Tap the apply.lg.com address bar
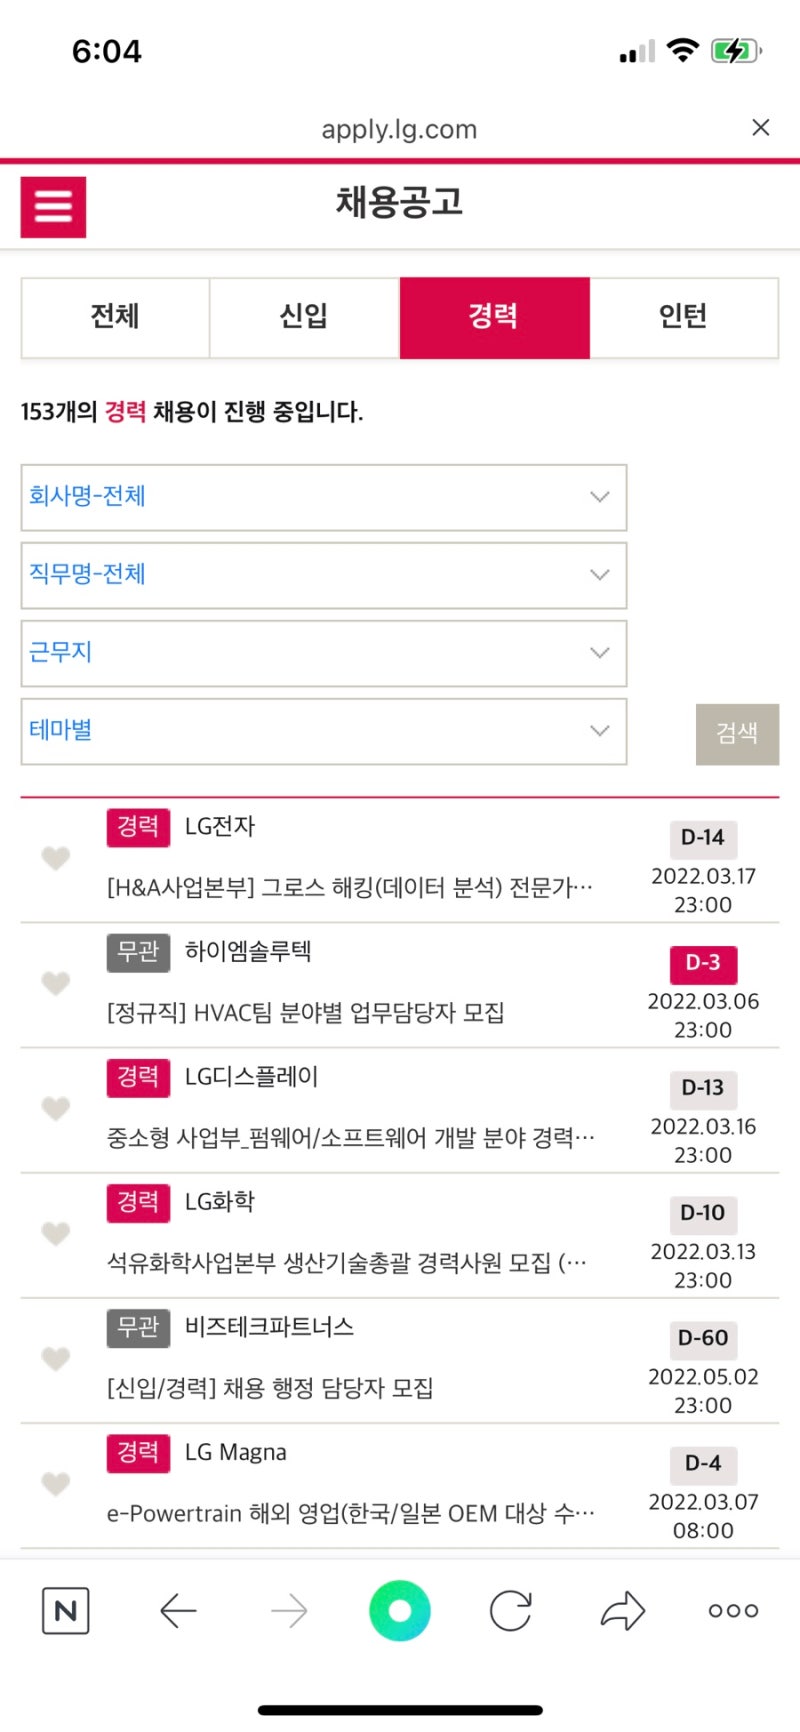This screenshot has height=1732, width=800. [399, 129]
